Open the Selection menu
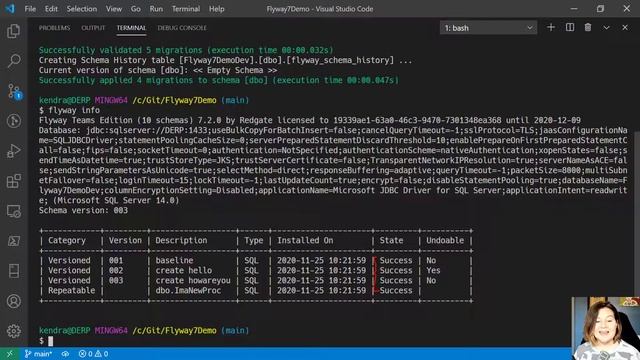 [x=82, y=9]
